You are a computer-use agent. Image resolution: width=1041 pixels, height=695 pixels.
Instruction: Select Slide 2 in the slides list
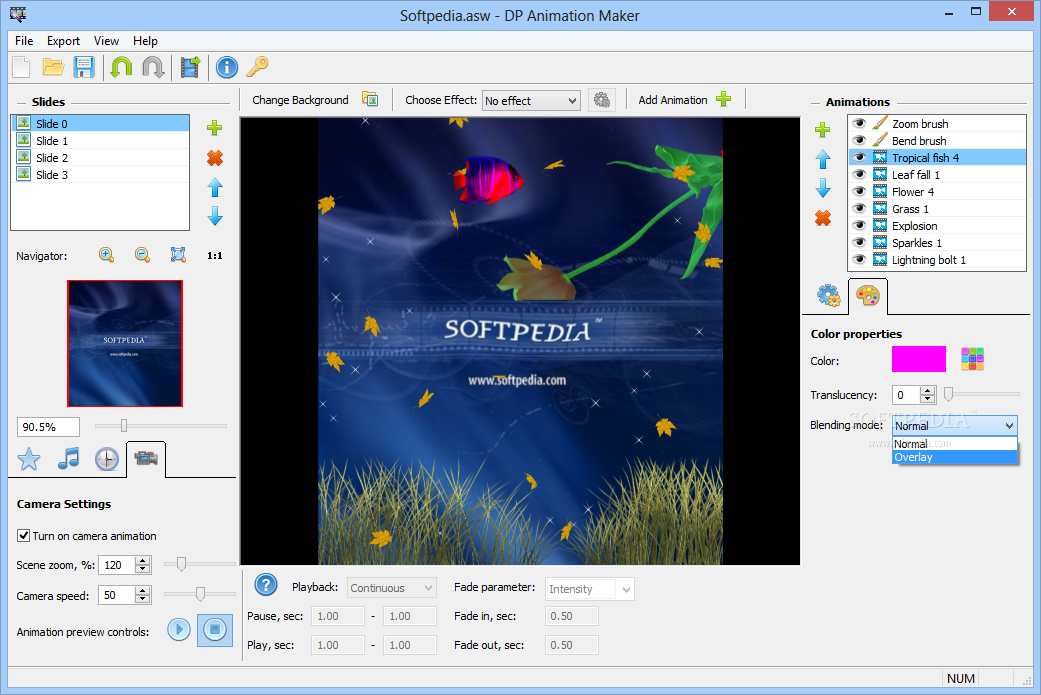(x=100, y=157)
